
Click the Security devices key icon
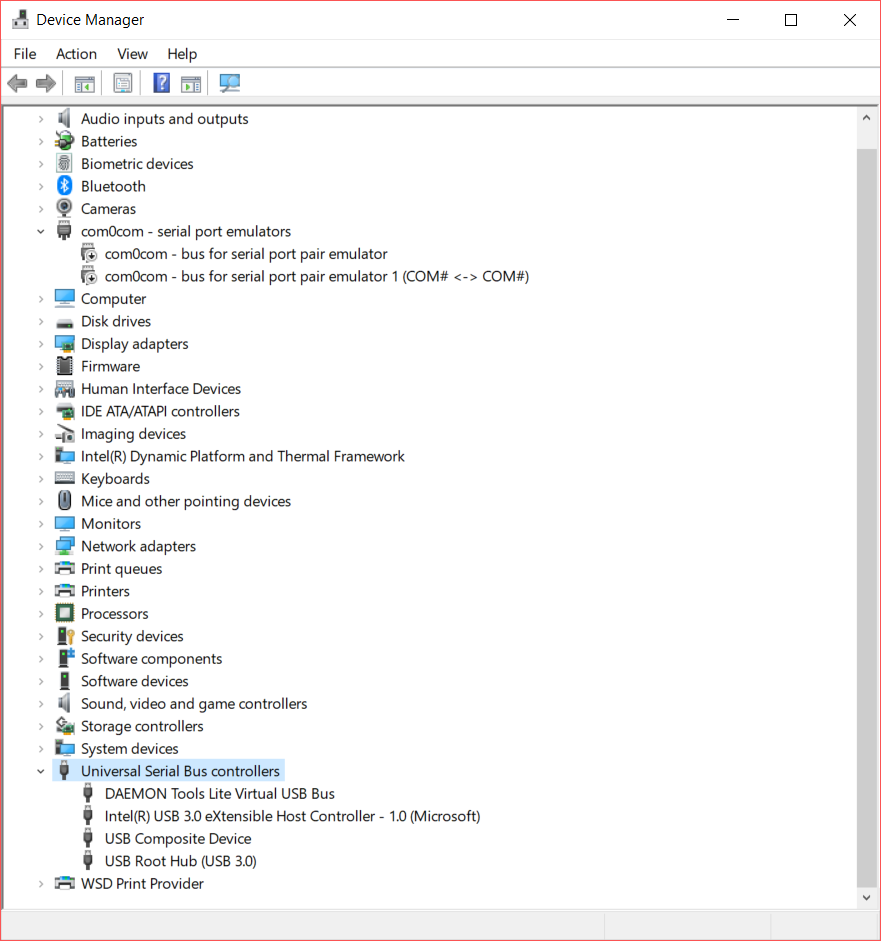65,636
